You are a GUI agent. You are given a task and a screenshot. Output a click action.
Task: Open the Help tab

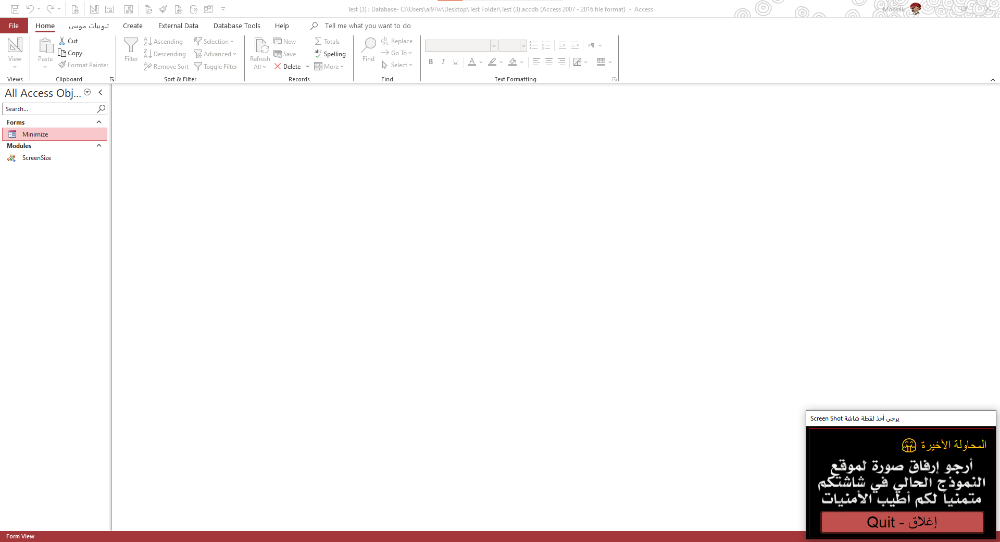281,26
